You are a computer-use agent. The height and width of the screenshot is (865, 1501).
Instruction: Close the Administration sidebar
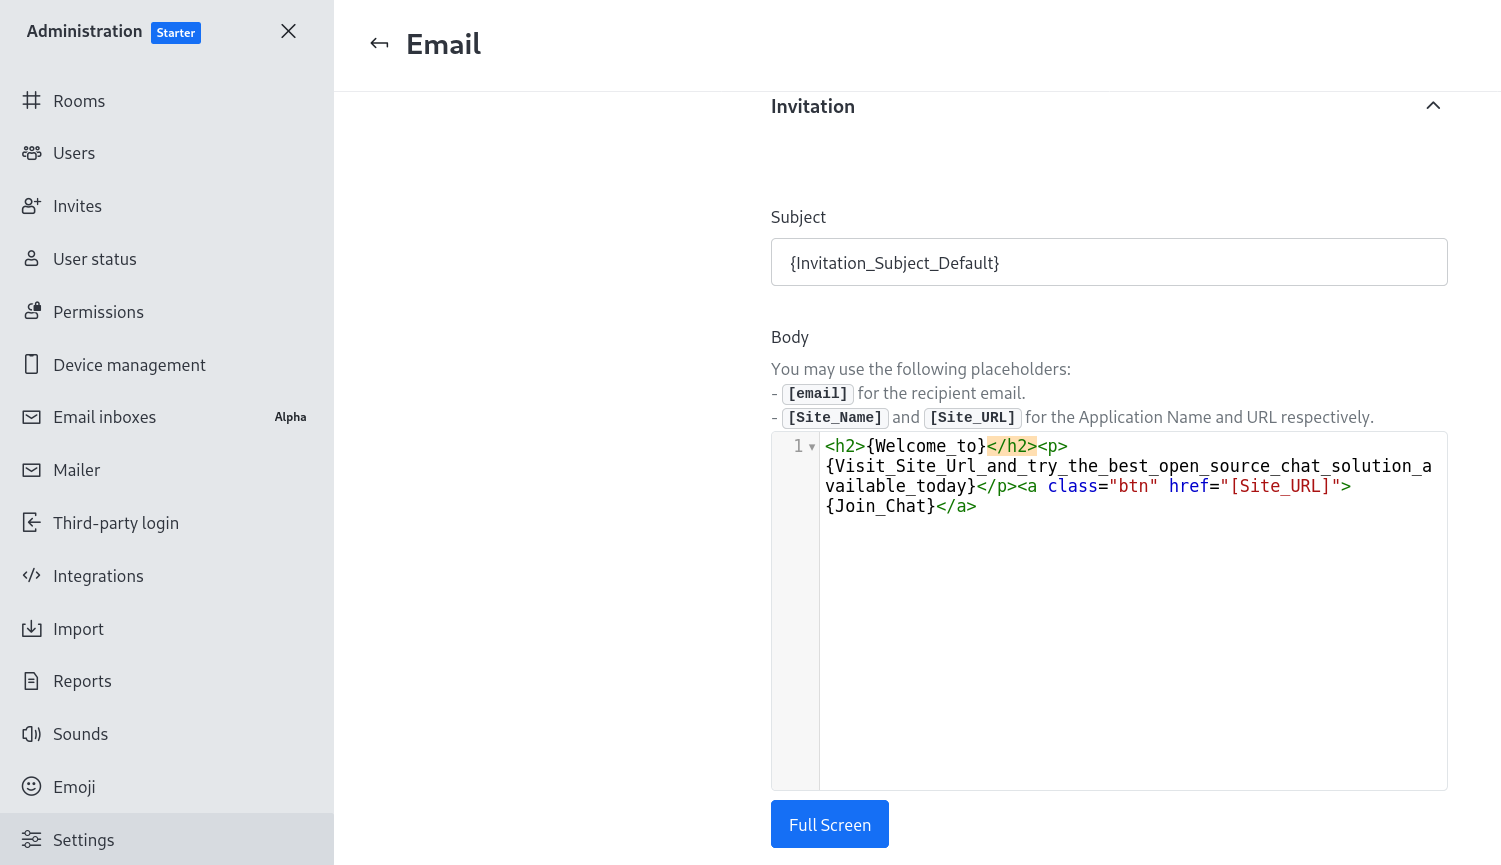pos(288,31)
